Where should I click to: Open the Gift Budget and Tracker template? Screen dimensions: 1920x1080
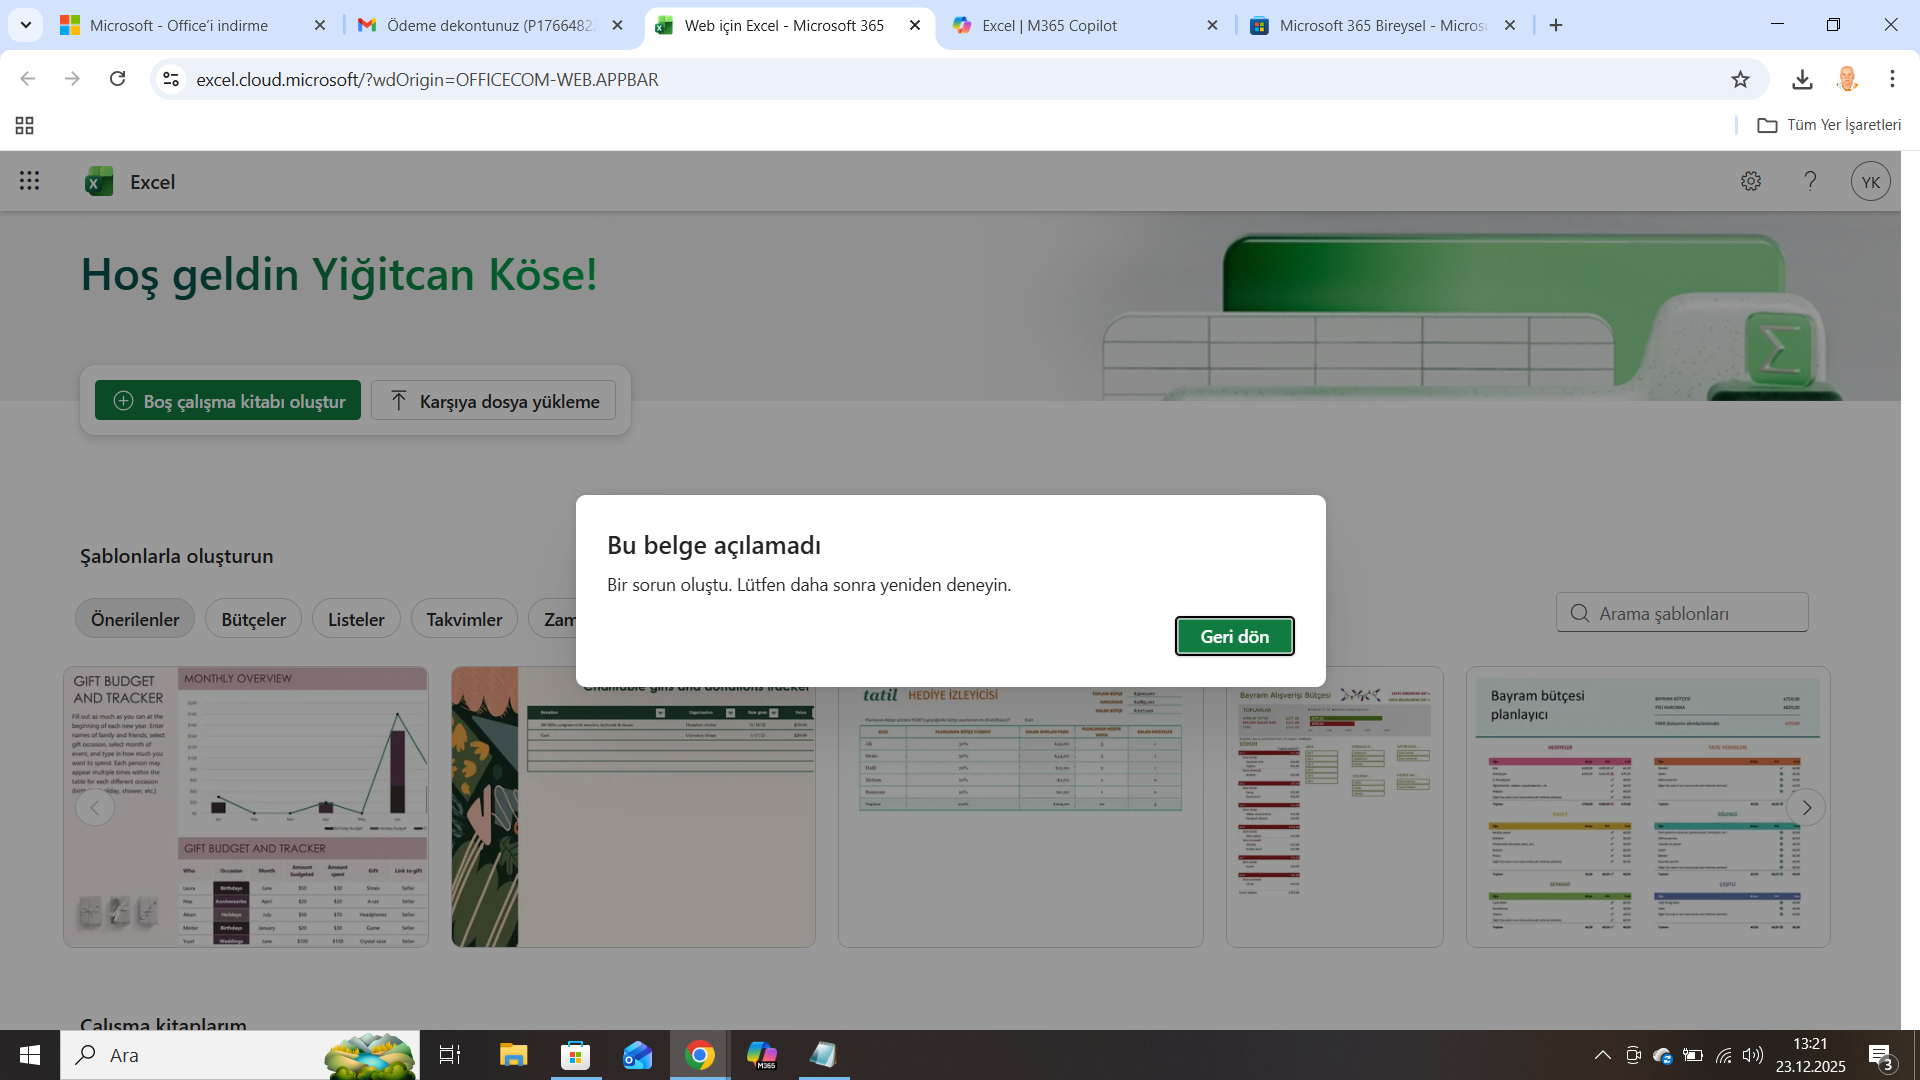[x=246, y=807]
